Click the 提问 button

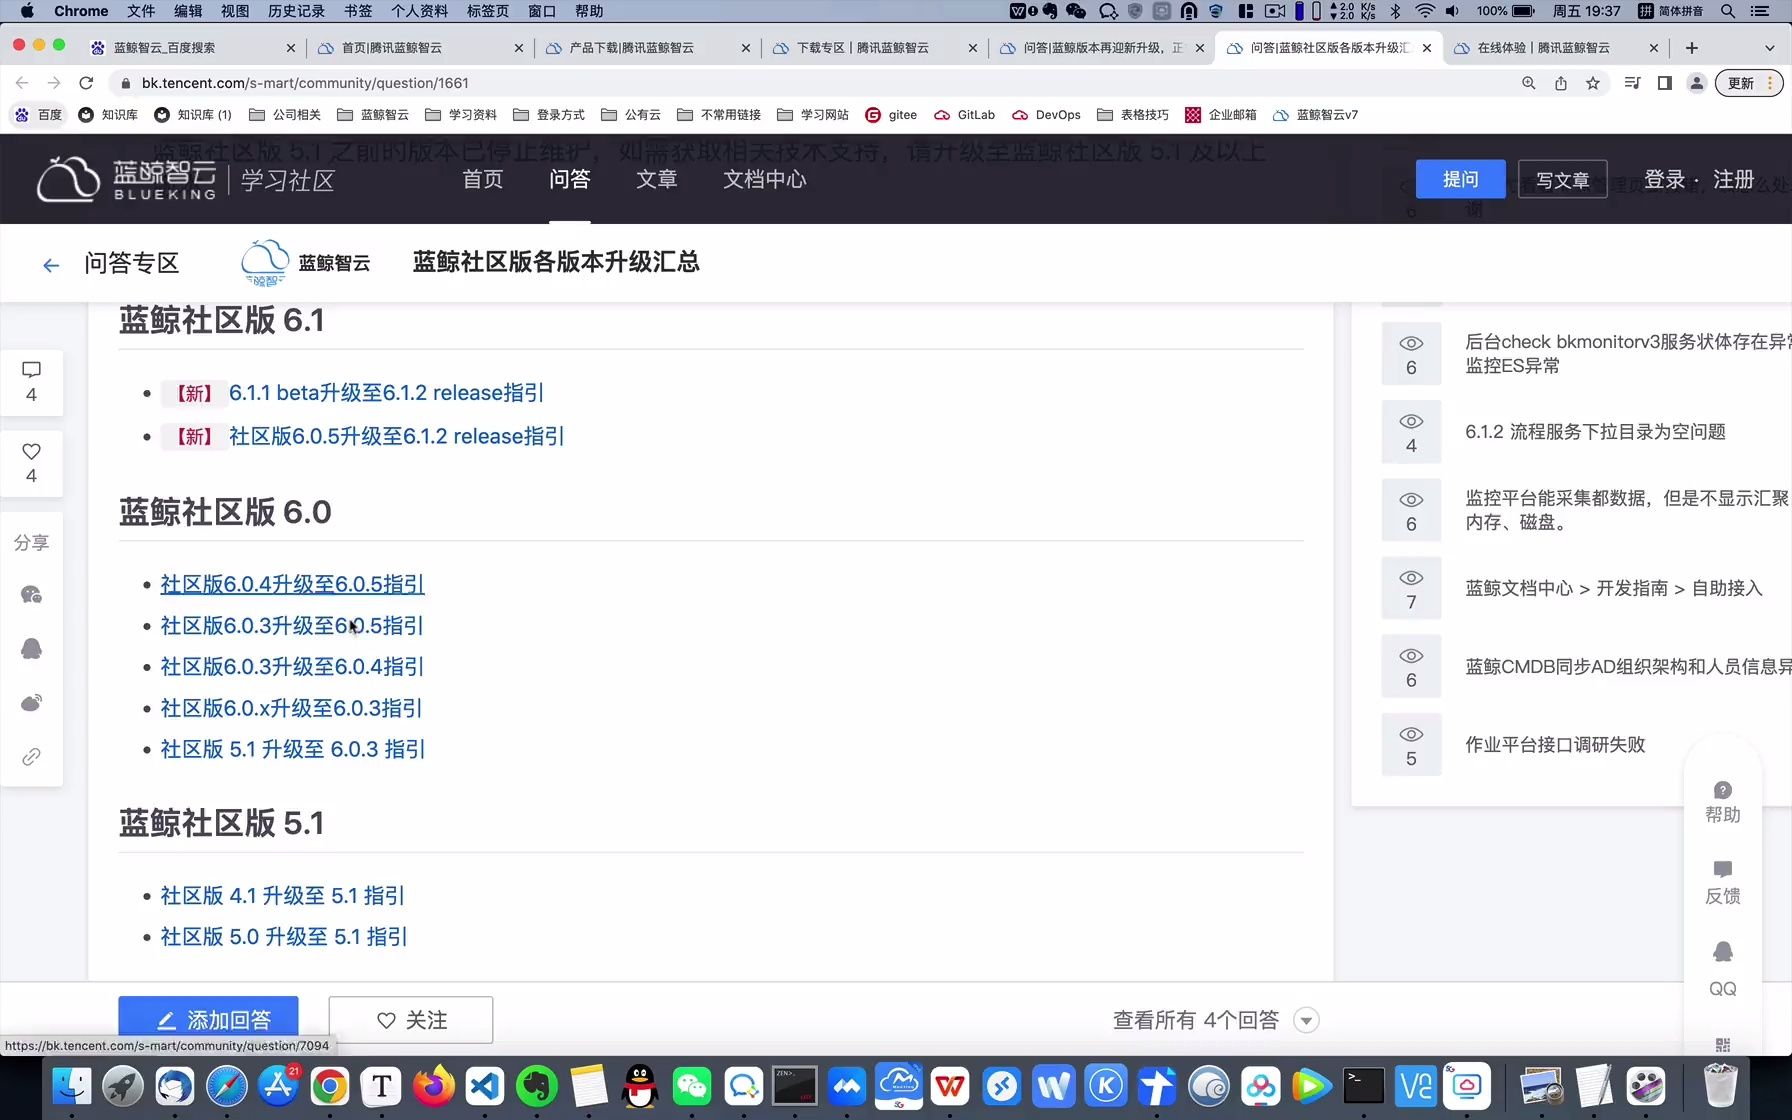tap(1460, 179)
